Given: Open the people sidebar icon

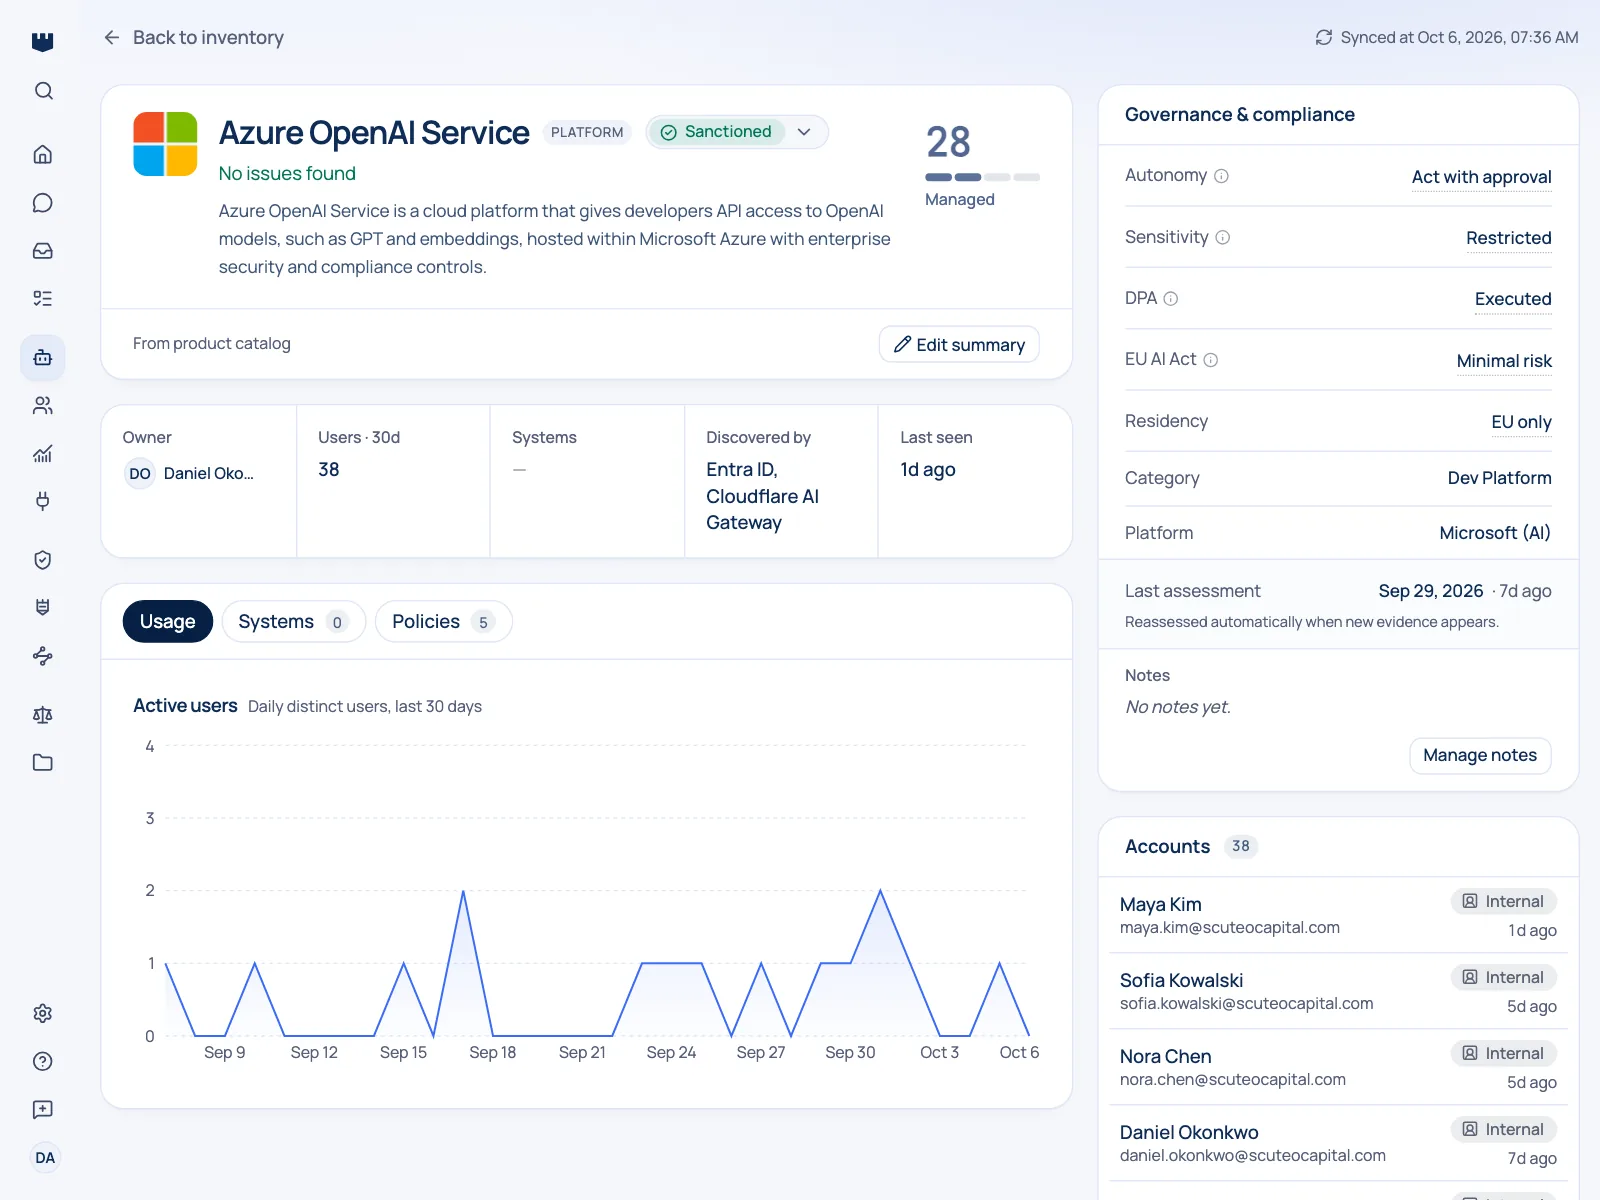Looking at the screenshot, I should pyautogui.click(x=43, y=405).
